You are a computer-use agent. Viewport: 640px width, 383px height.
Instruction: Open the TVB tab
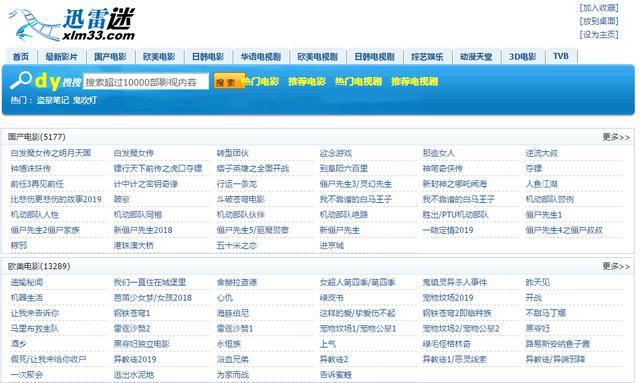[x=561, y=56]
